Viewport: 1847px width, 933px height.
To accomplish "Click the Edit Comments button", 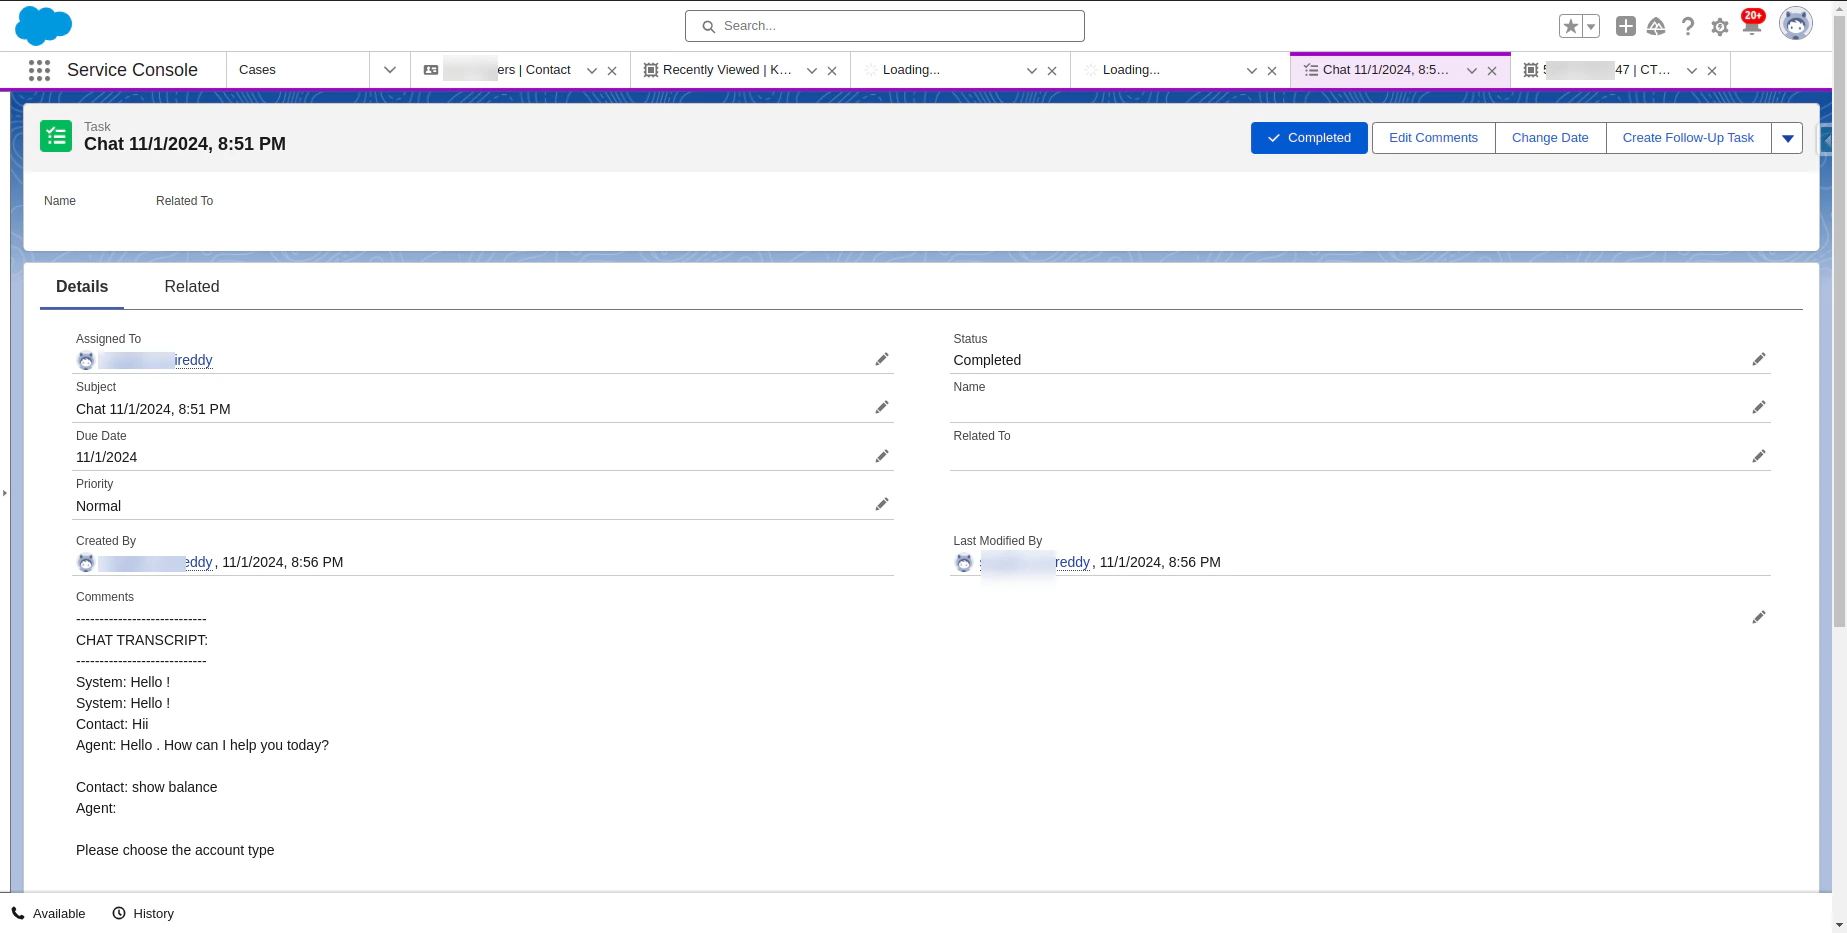I will point(1433,138).
